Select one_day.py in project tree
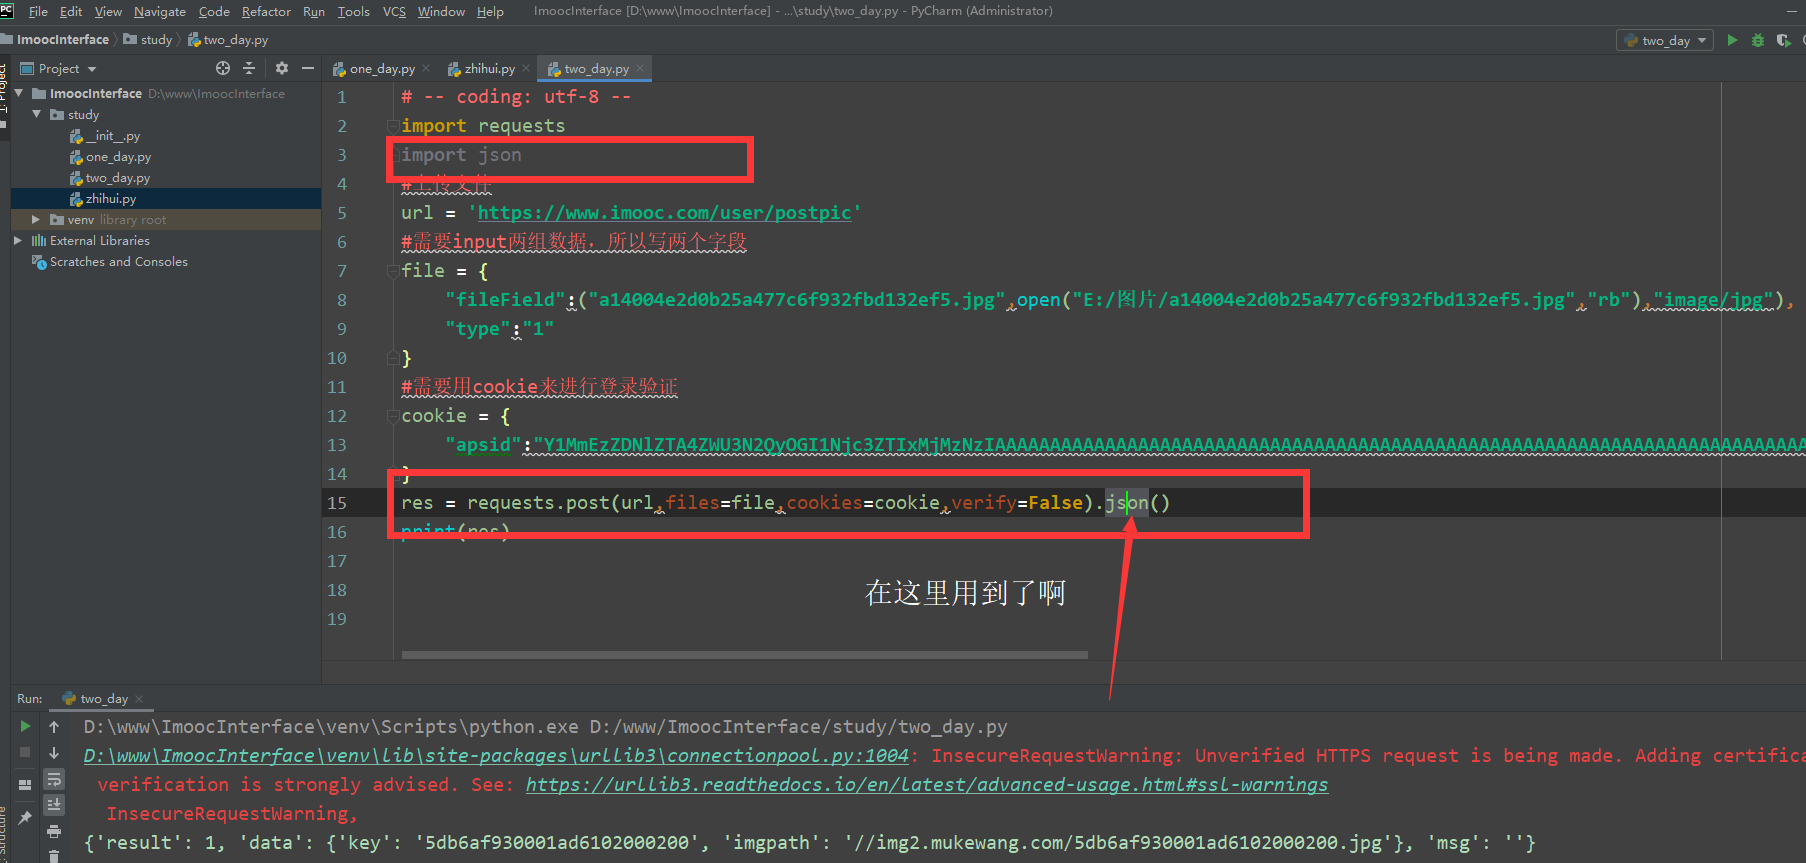 tap(110, 156)
